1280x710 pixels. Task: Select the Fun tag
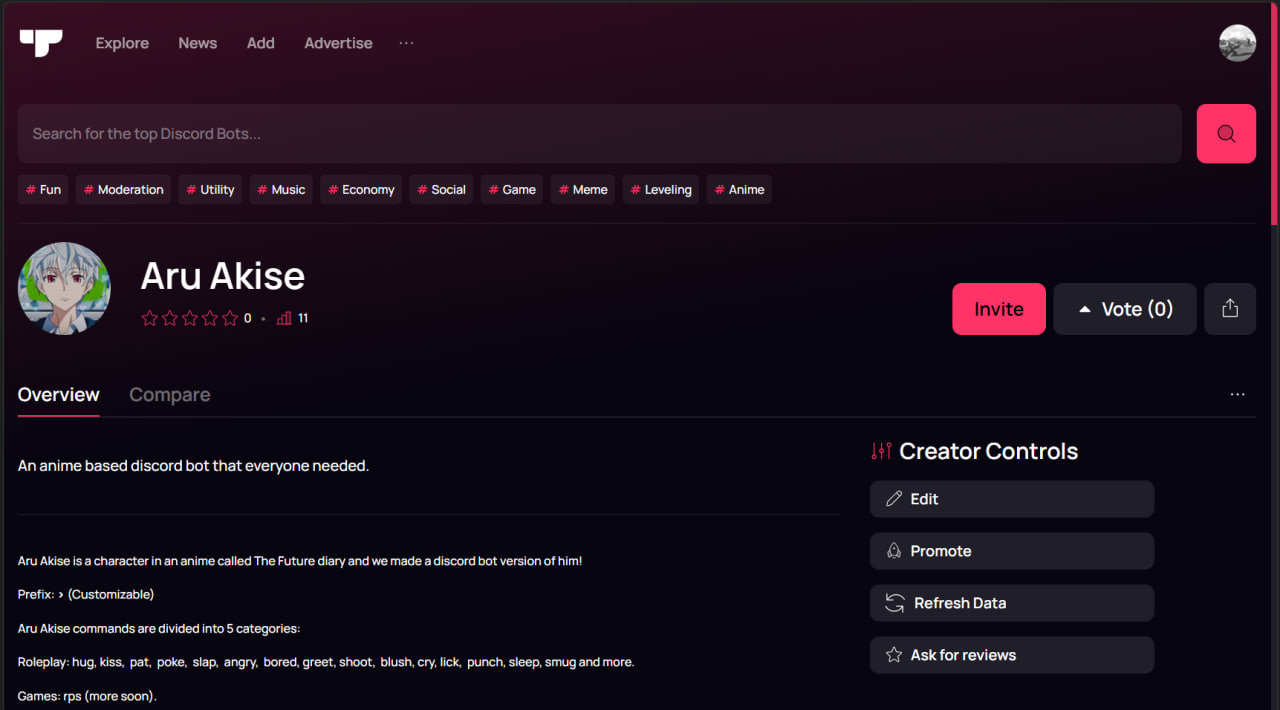click(43, 190)
